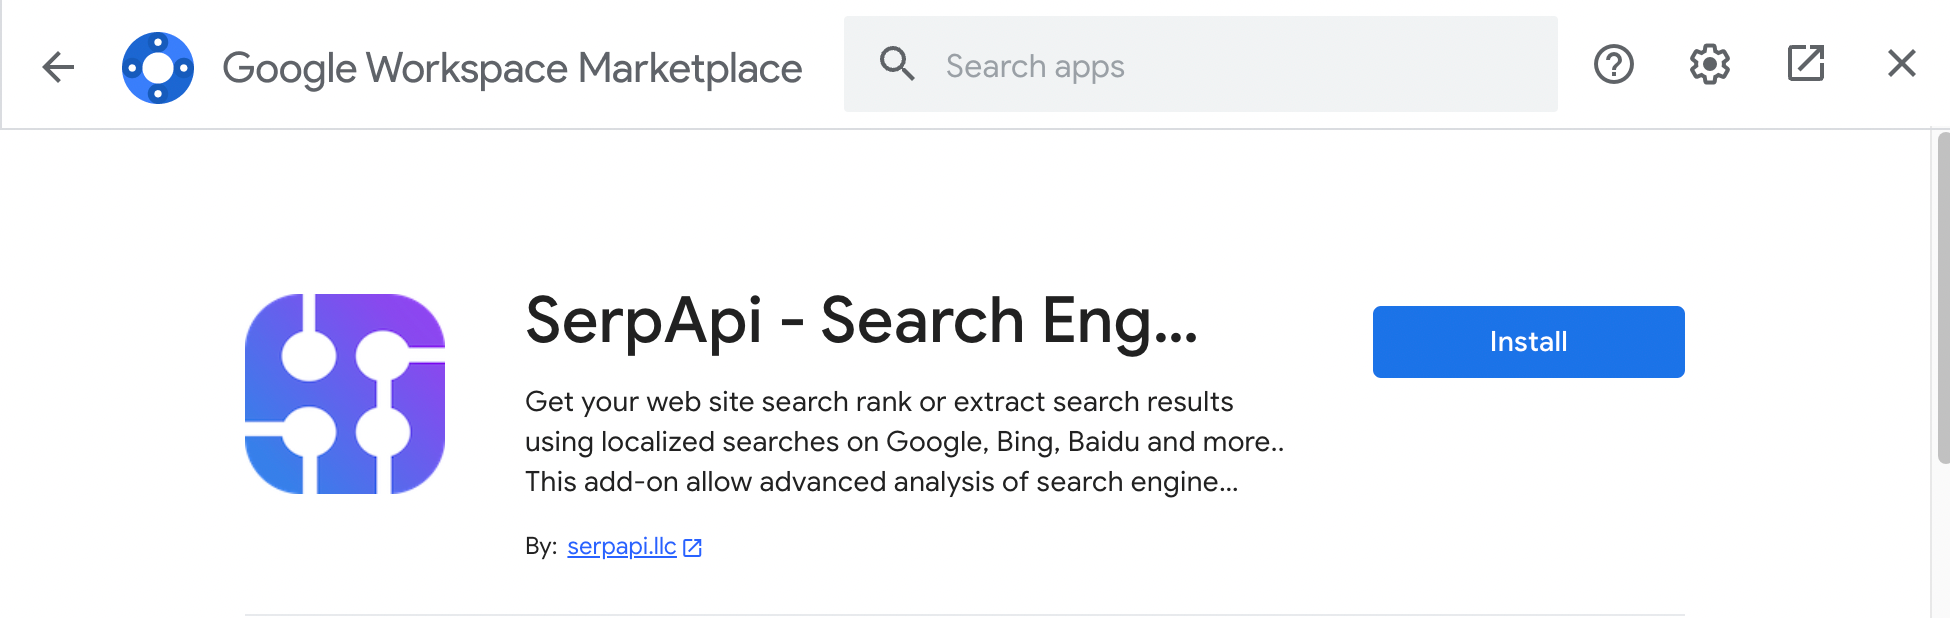Click the magnifier icon in search bar
1950x618 pixels.
[x=896, y=65]
